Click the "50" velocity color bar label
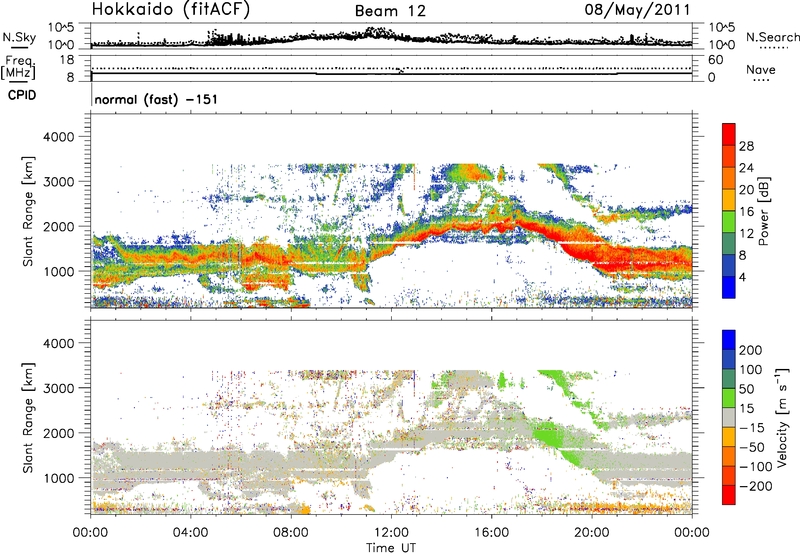This screenshot has width=800, height=554. click(746, 389)
